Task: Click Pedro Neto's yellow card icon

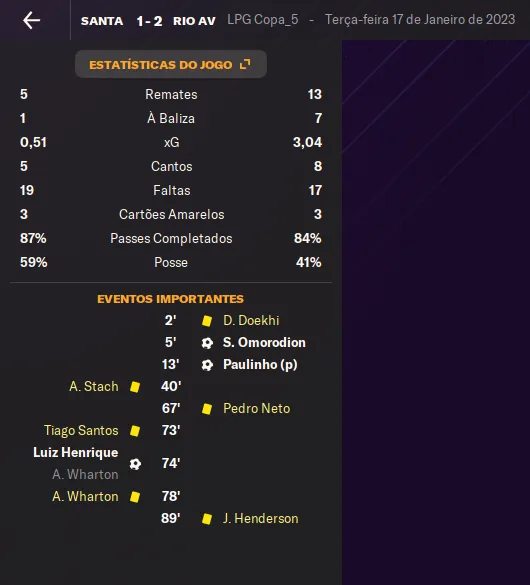Action: (207, 409)
